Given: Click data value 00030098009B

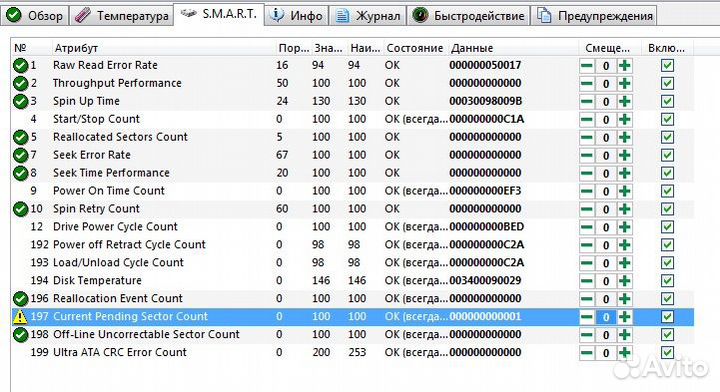Looking at the screenshot, I should (x=485, y=101).
